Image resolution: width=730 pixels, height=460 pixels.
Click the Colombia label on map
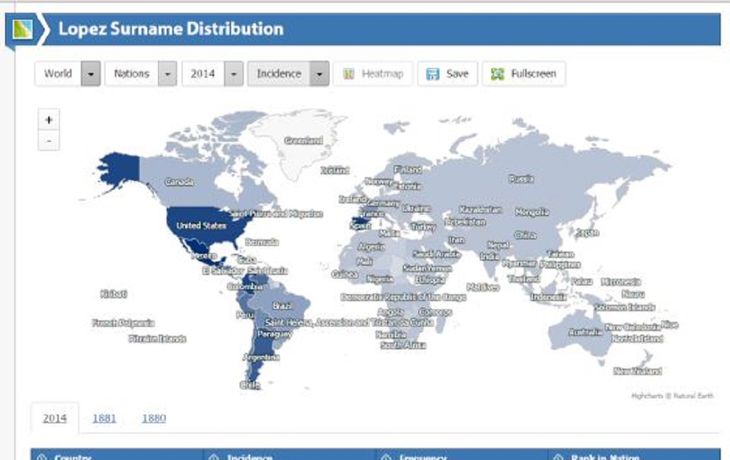click(245, 287)
